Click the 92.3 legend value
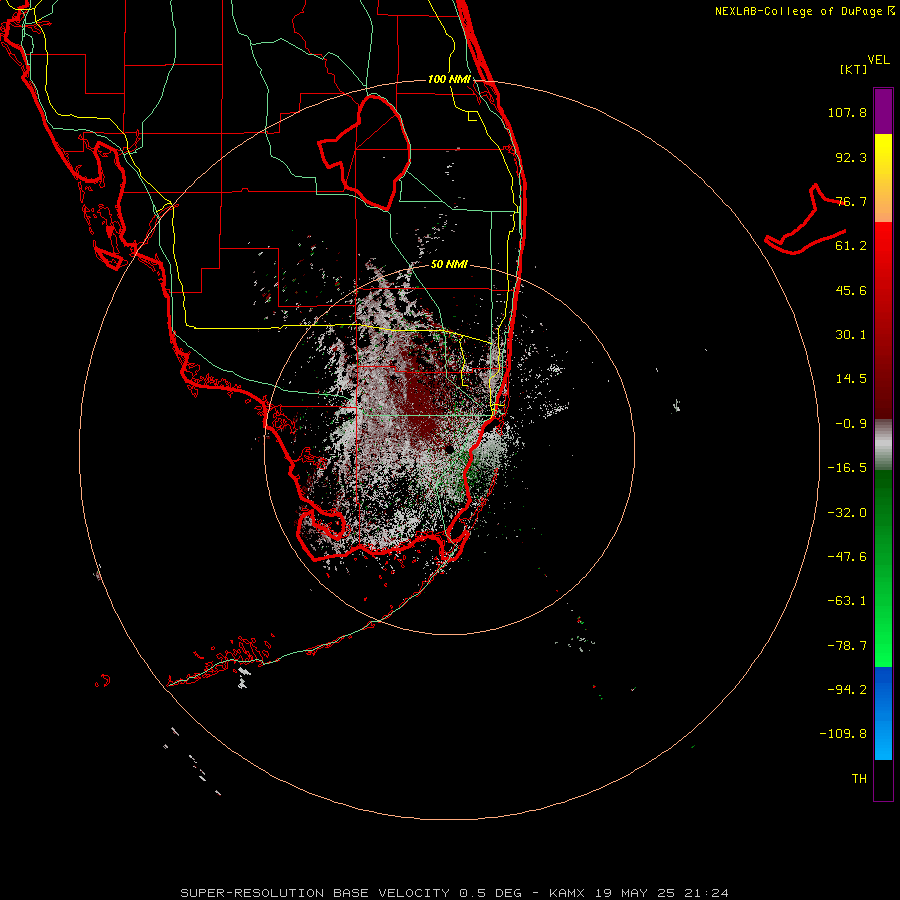Image resolution: width=900 pixels, height=900 pixels. click(851, 157)
